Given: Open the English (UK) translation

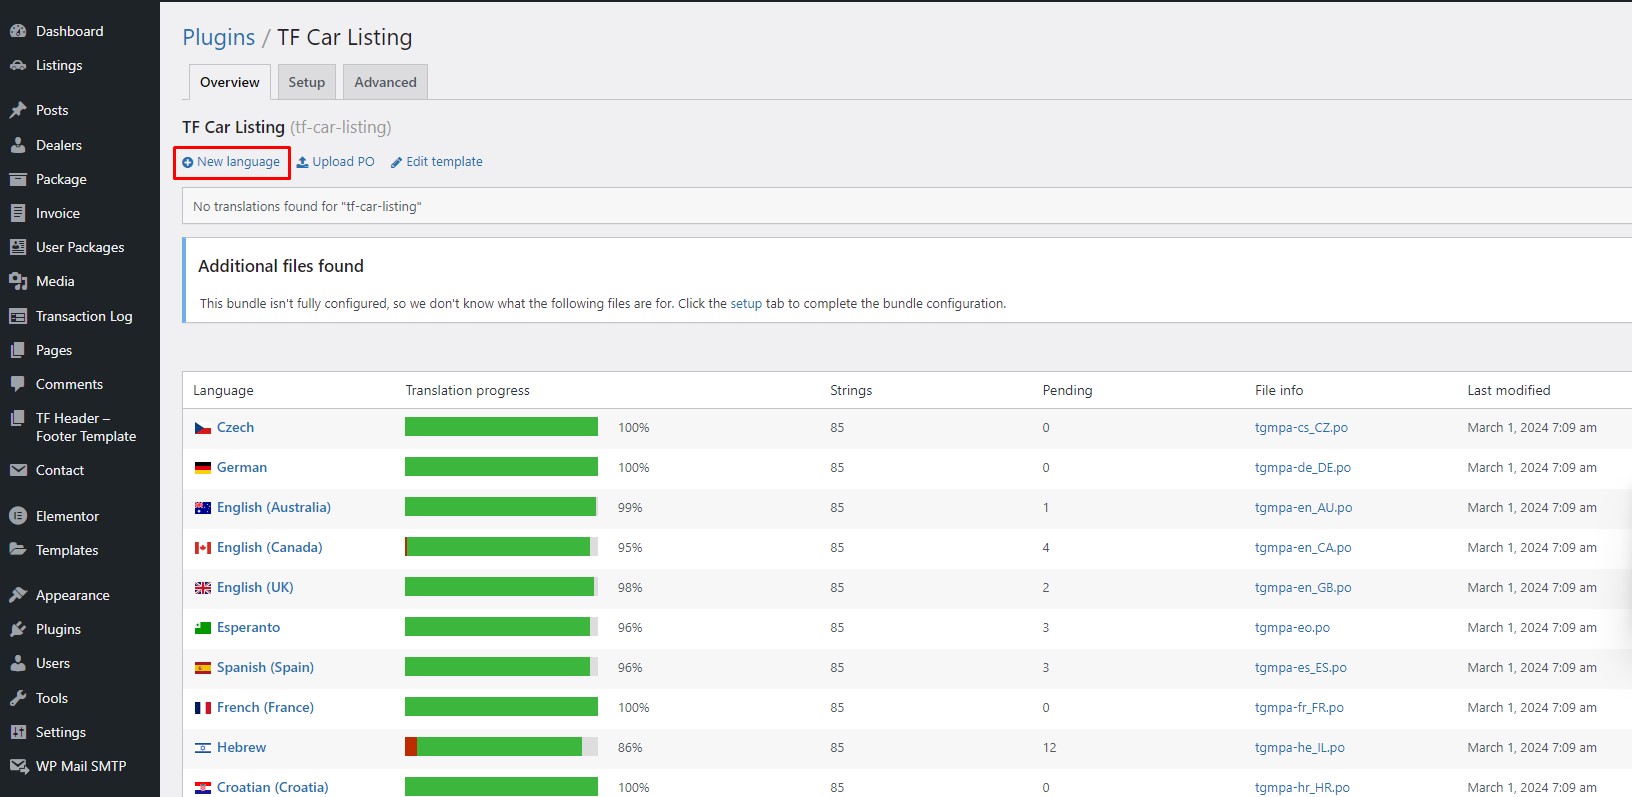Looking at the screenshot, I should (255, 587).
